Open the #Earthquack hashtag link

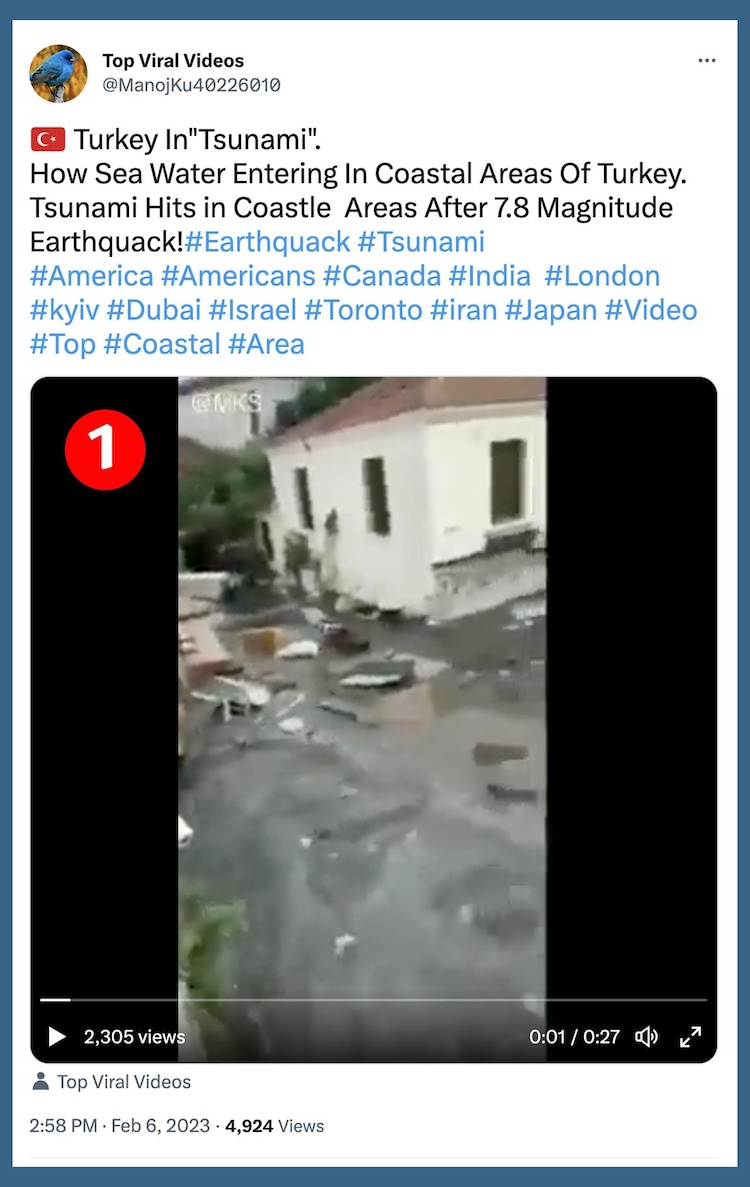pos(267,242)
